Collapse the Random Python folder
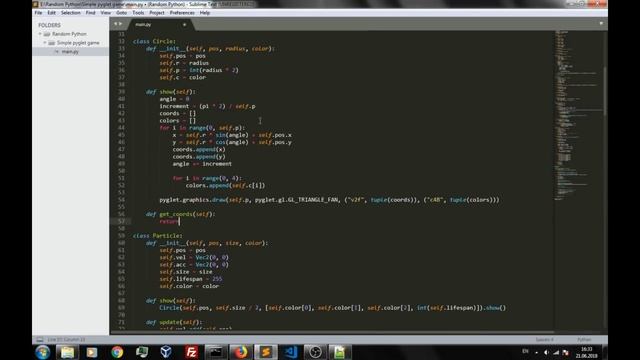 click(40, 34)
